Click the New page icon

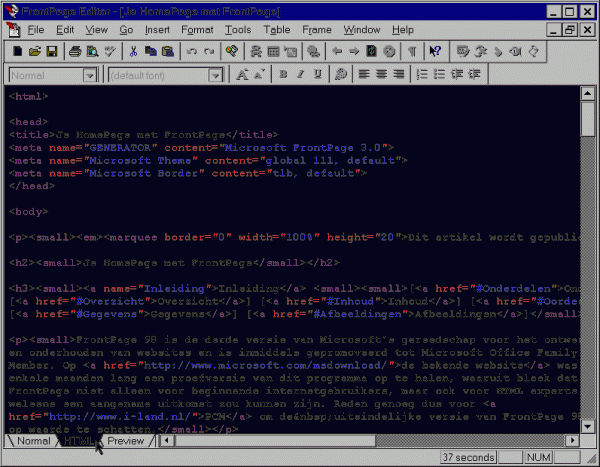coord(17,51)
